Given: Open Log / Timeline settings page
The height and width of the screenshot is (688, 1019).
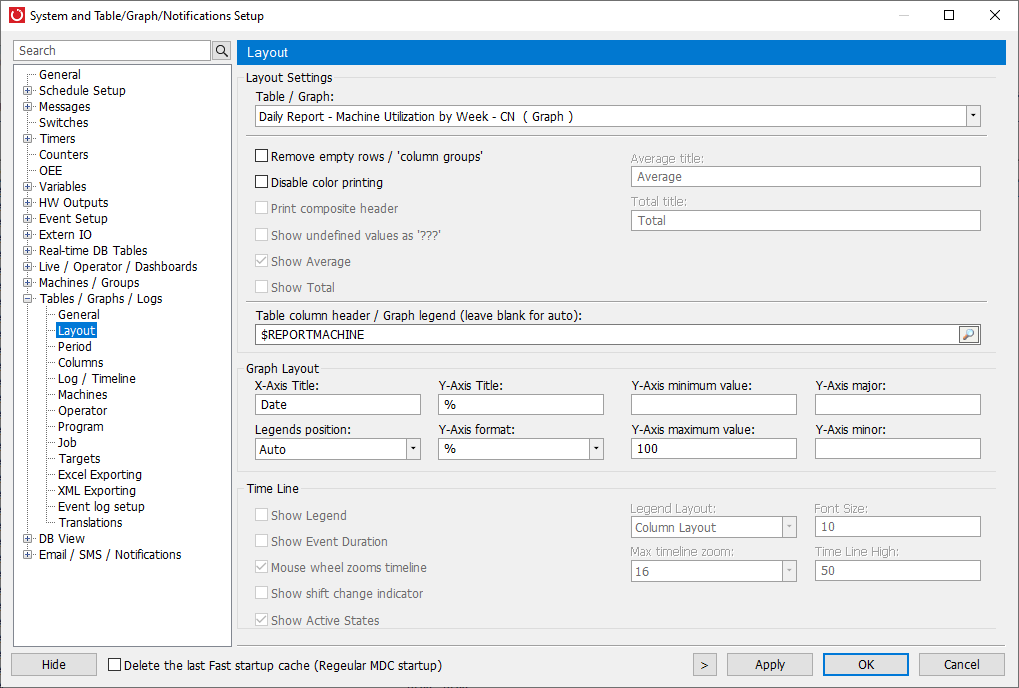Looking at the screenshot, I should pos(97,379).
